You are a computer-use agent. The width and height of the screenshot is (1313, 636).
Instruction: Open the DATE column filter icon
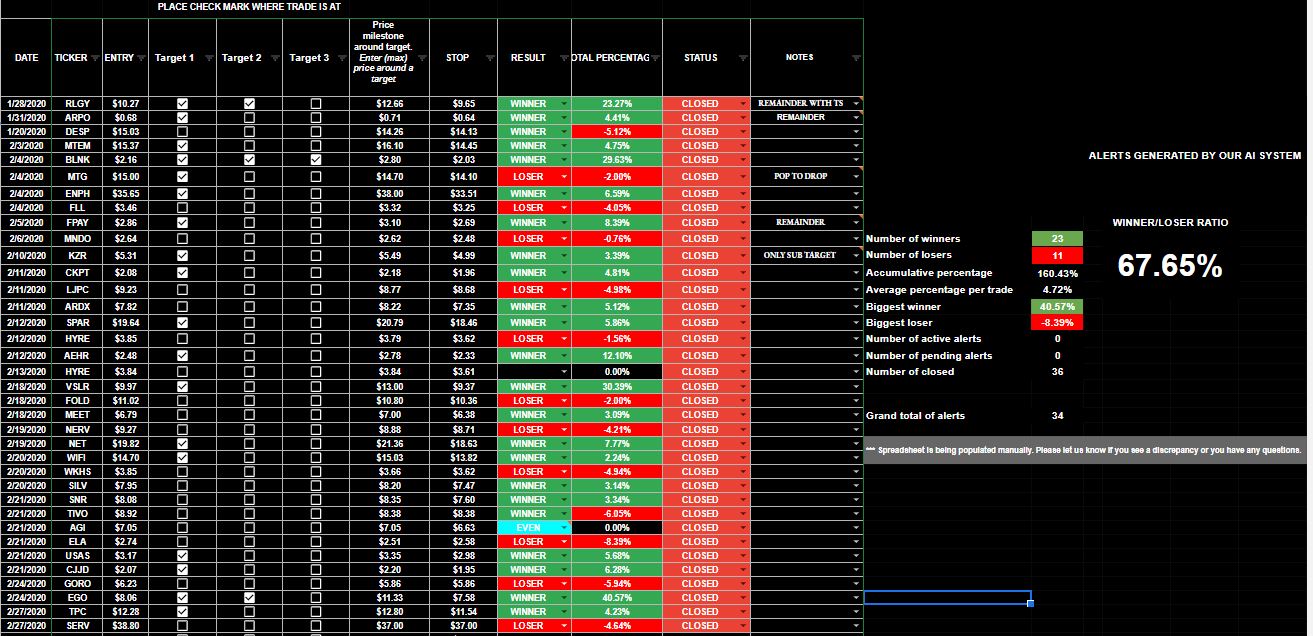tap(45, 59)
